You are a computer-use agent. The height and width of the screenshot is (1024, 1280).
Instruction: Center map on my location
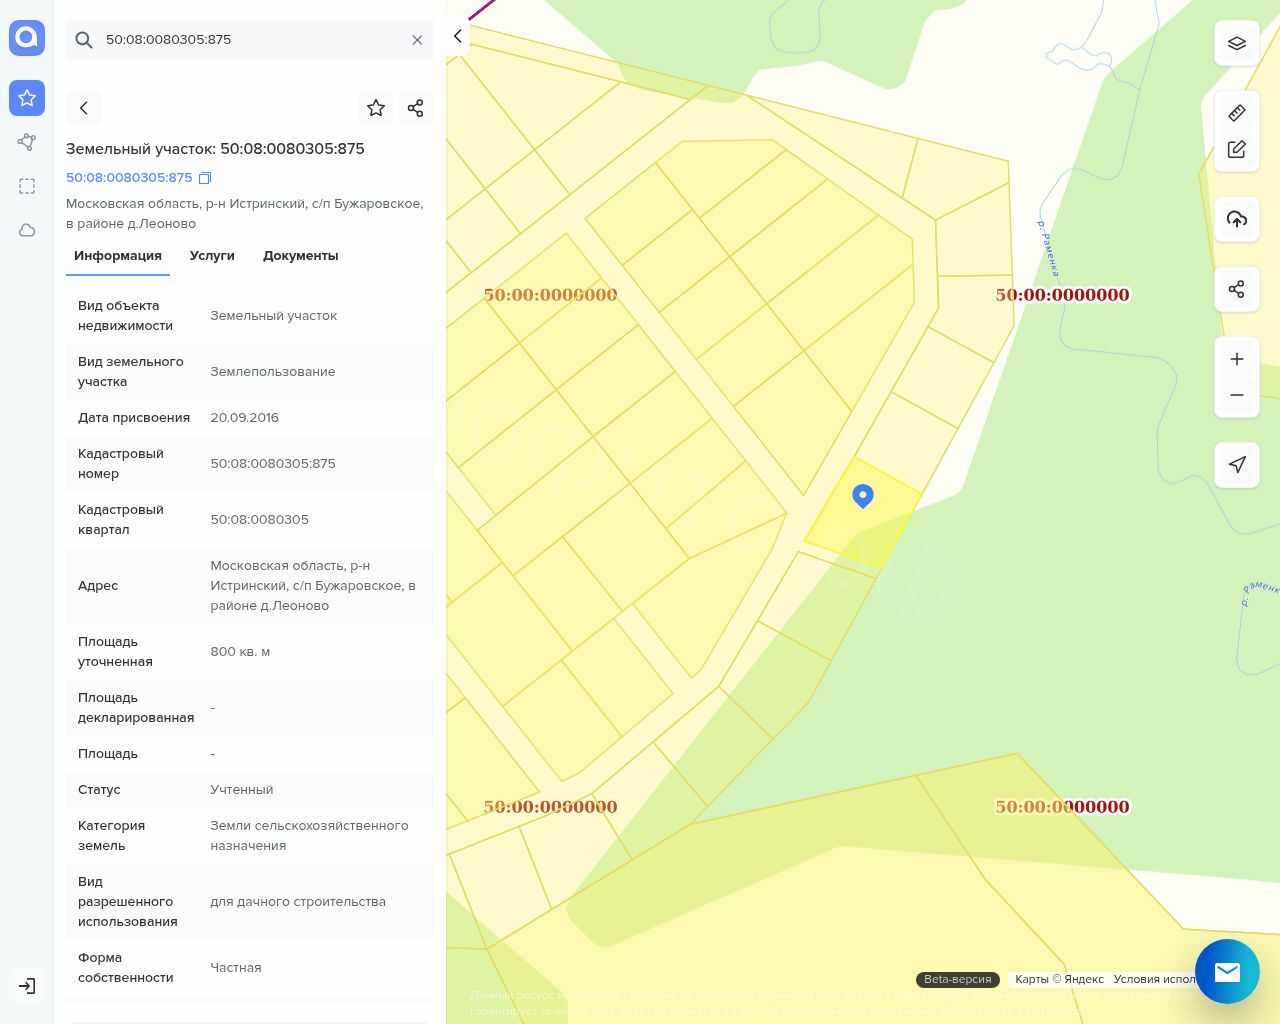click(x=1236, y=464)
